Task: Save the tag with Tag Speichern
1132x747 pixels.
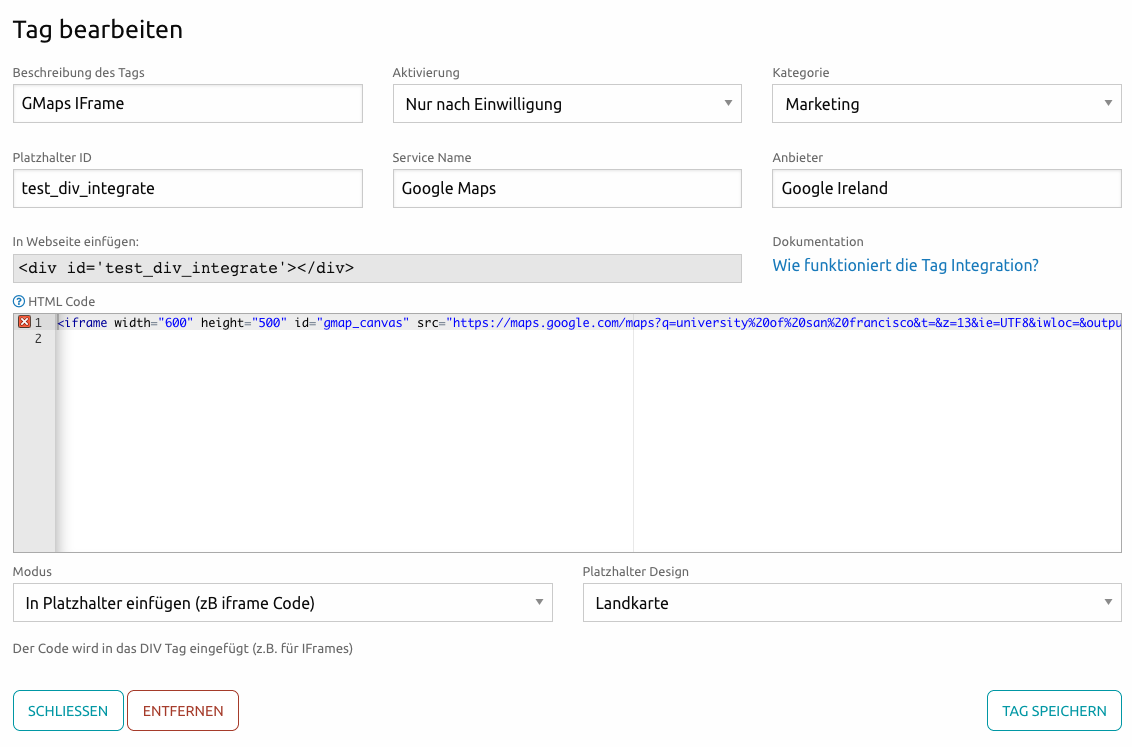Action: click(1053, 711)
